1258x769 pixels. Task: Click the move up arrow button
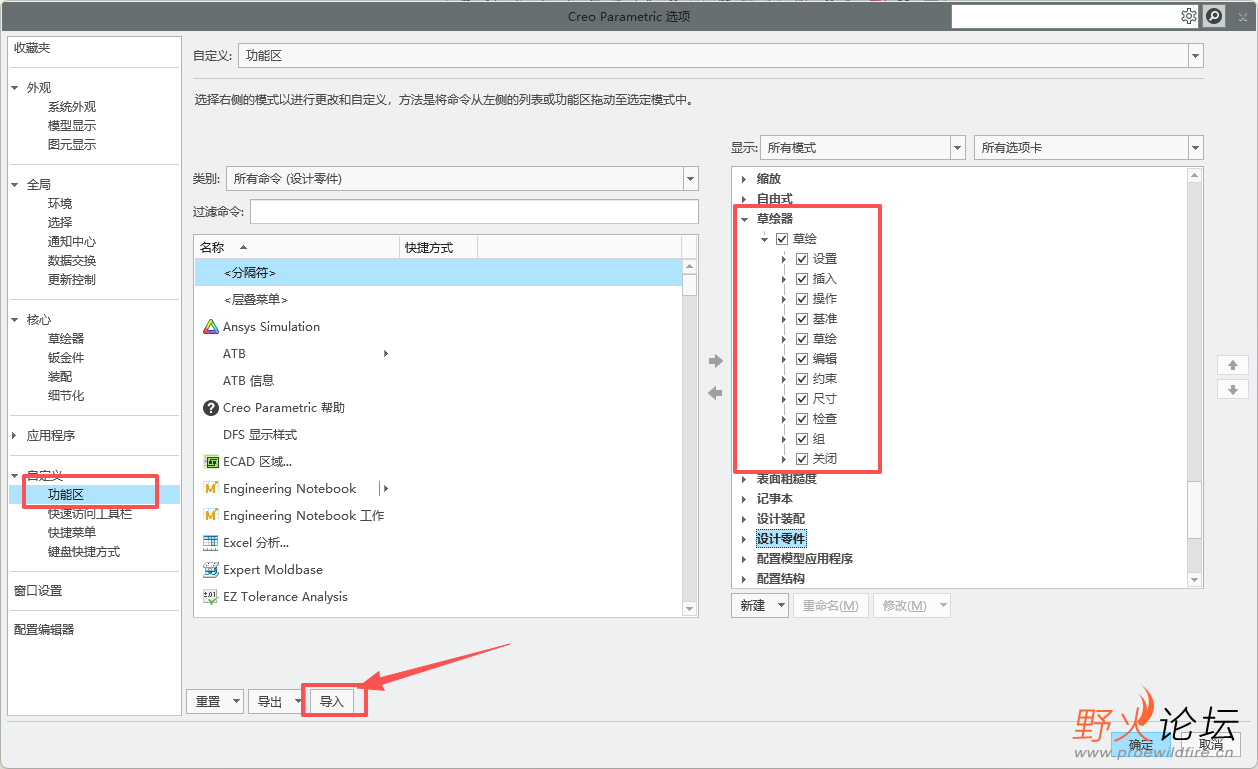point(1233,365)
